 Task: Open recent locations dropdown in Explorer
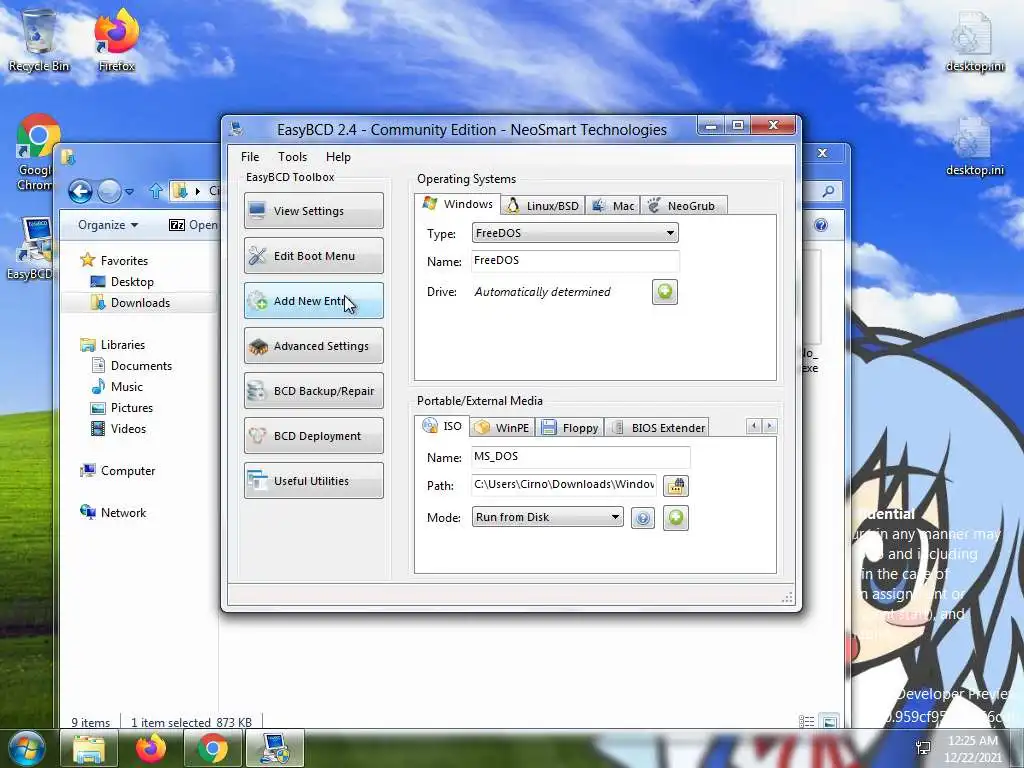click(129, 192)
